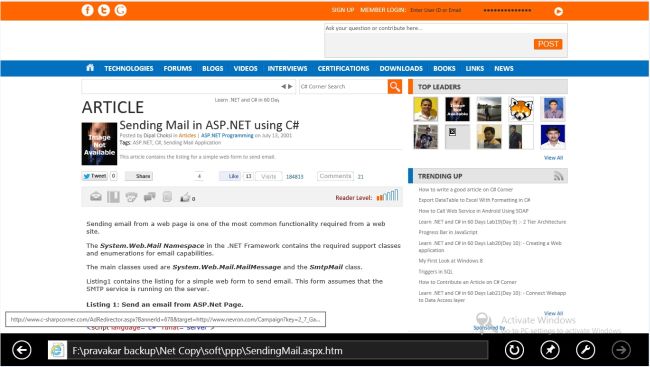This screenshot has height=367, width=650.
Task: Click the Share button
Action: click(x=139, y=176)
